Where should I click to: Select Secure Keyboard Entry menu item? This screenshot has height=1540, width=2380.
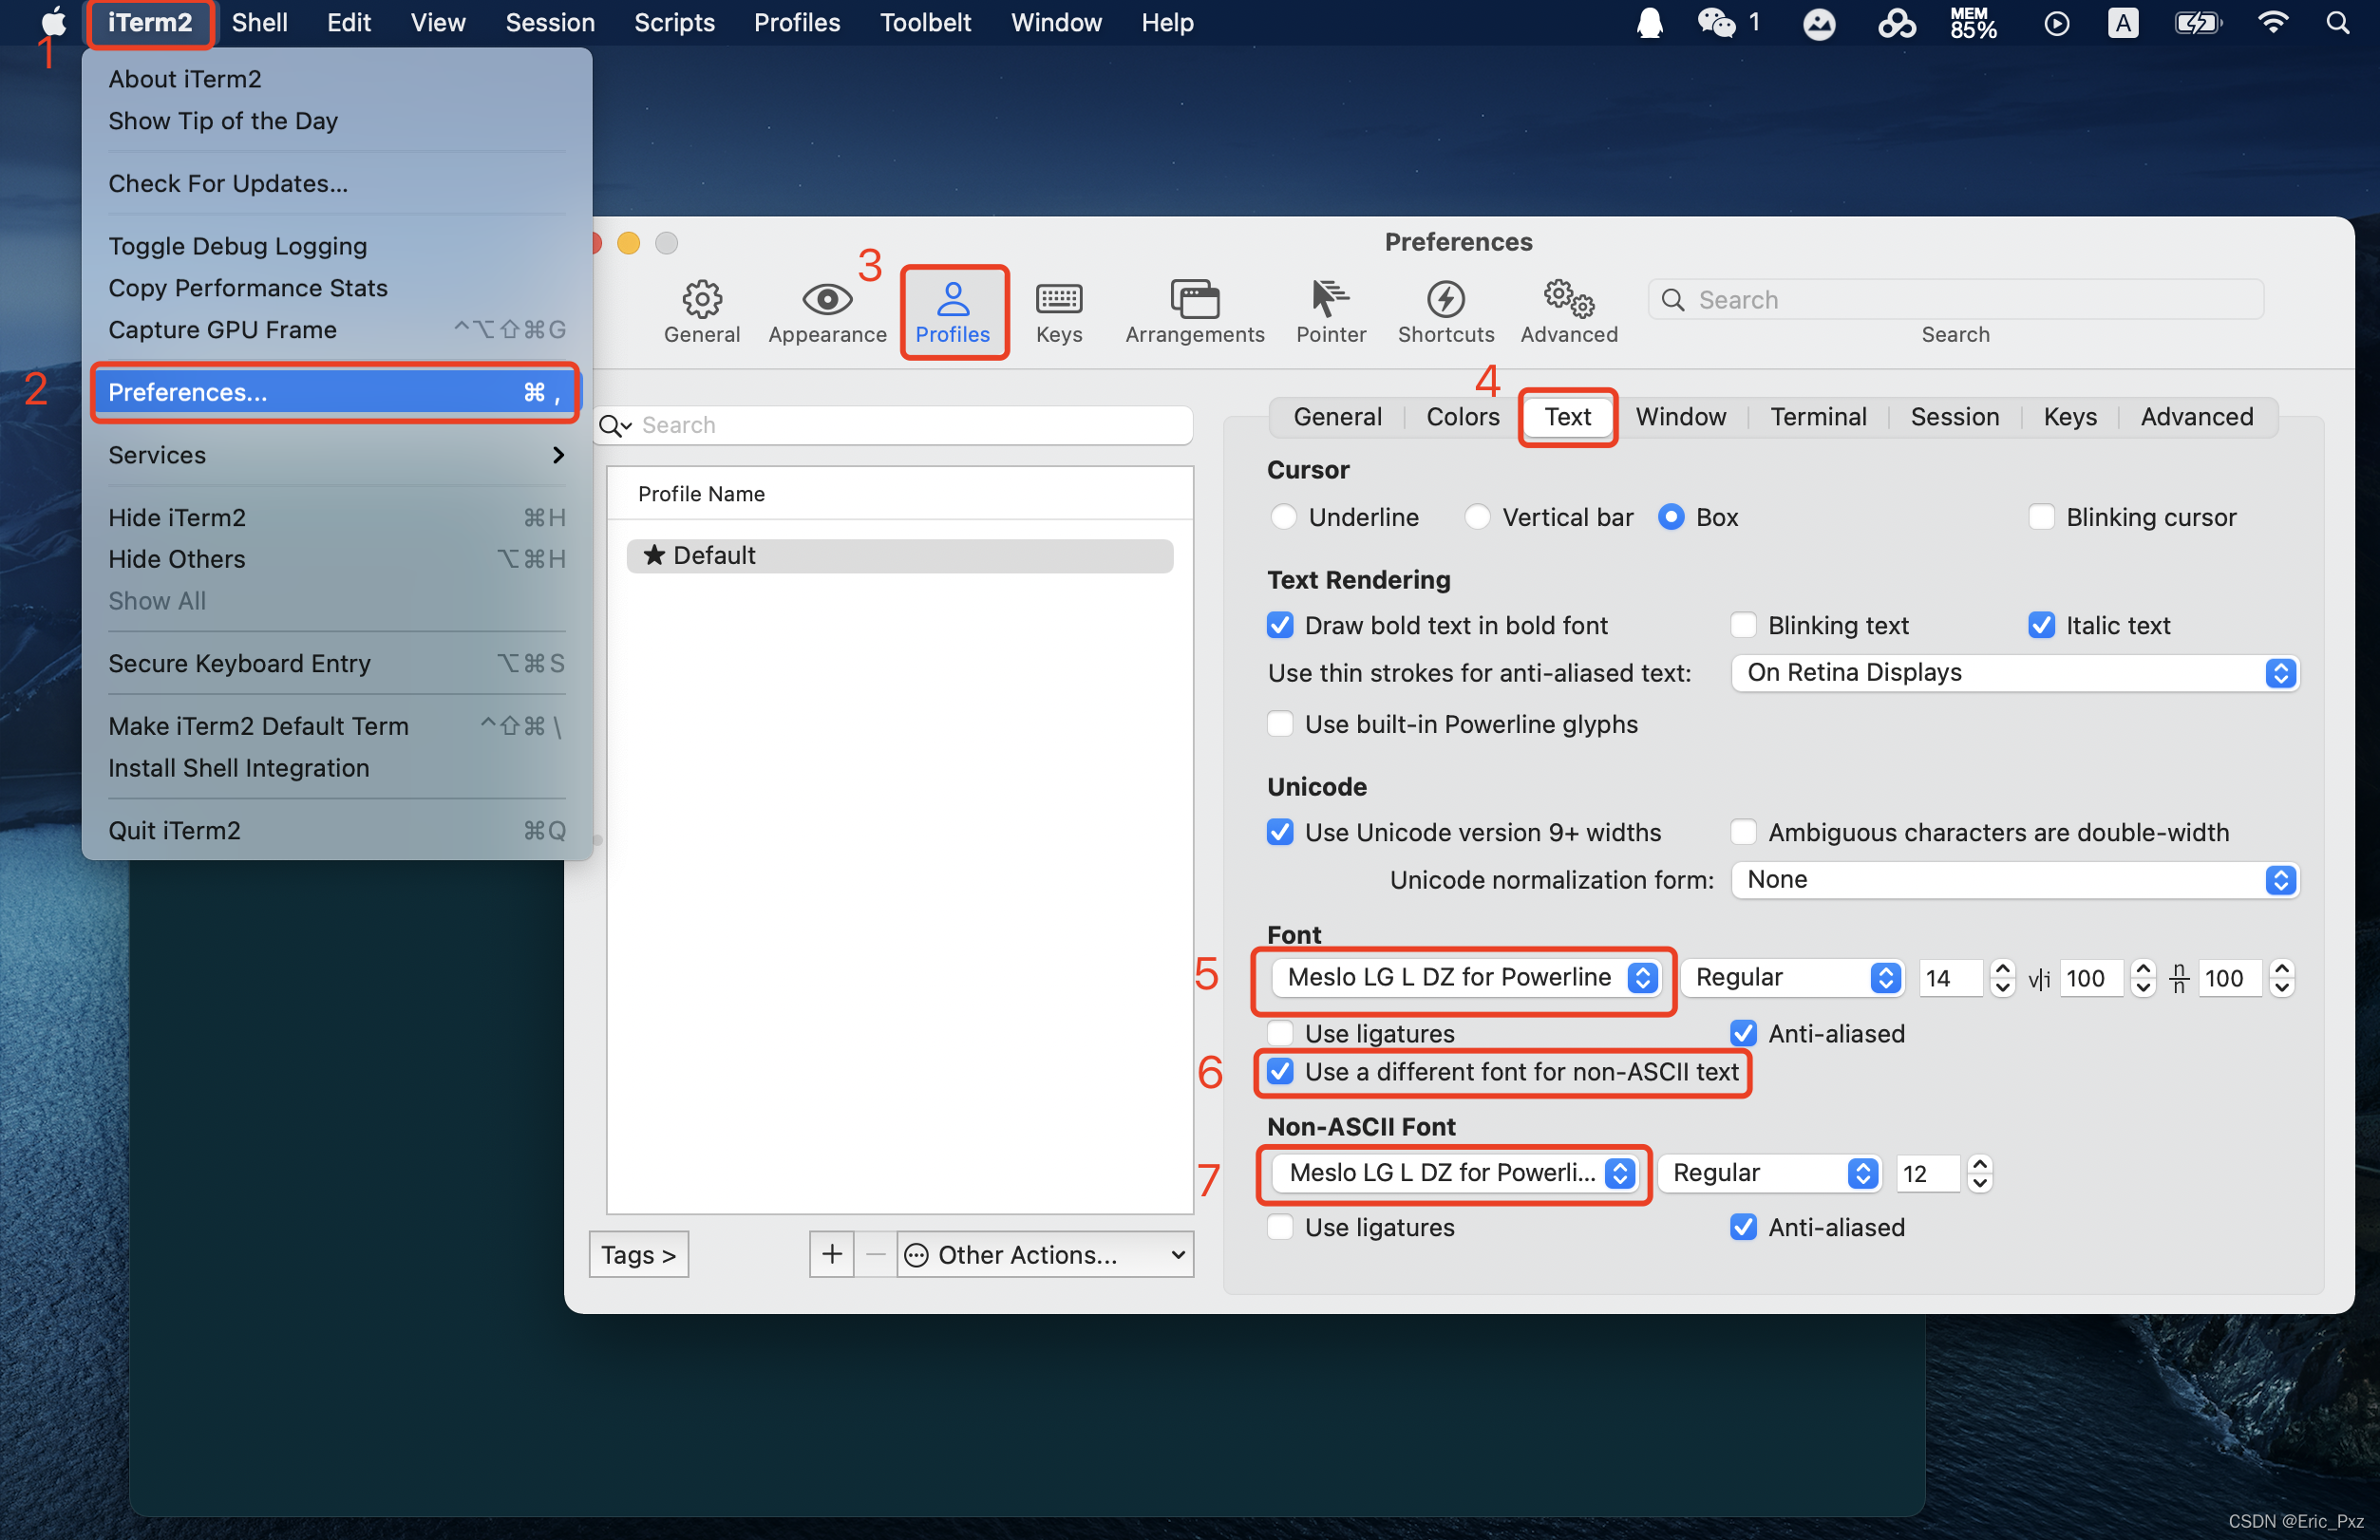pyautogui.click(x=336, y=663)
